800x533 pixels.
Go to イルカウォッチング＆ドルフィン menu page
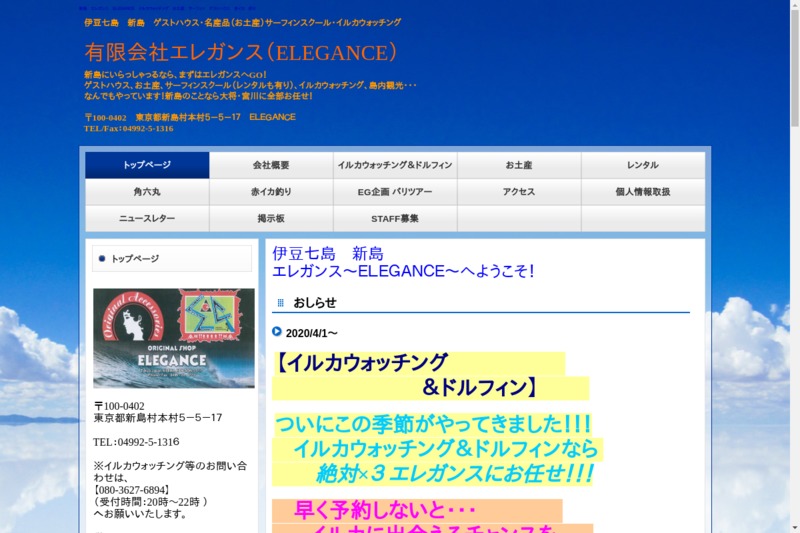395,165
